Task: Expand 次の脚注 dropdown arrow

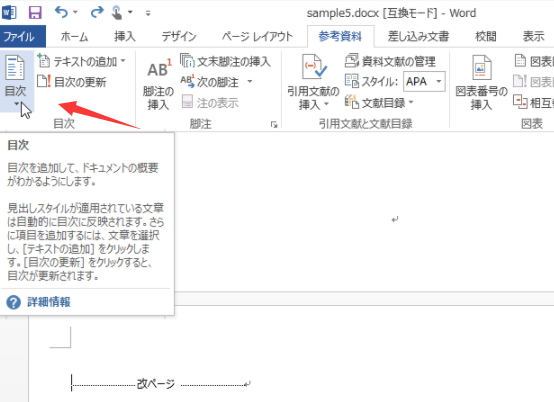Action: (x=249, y=82)
